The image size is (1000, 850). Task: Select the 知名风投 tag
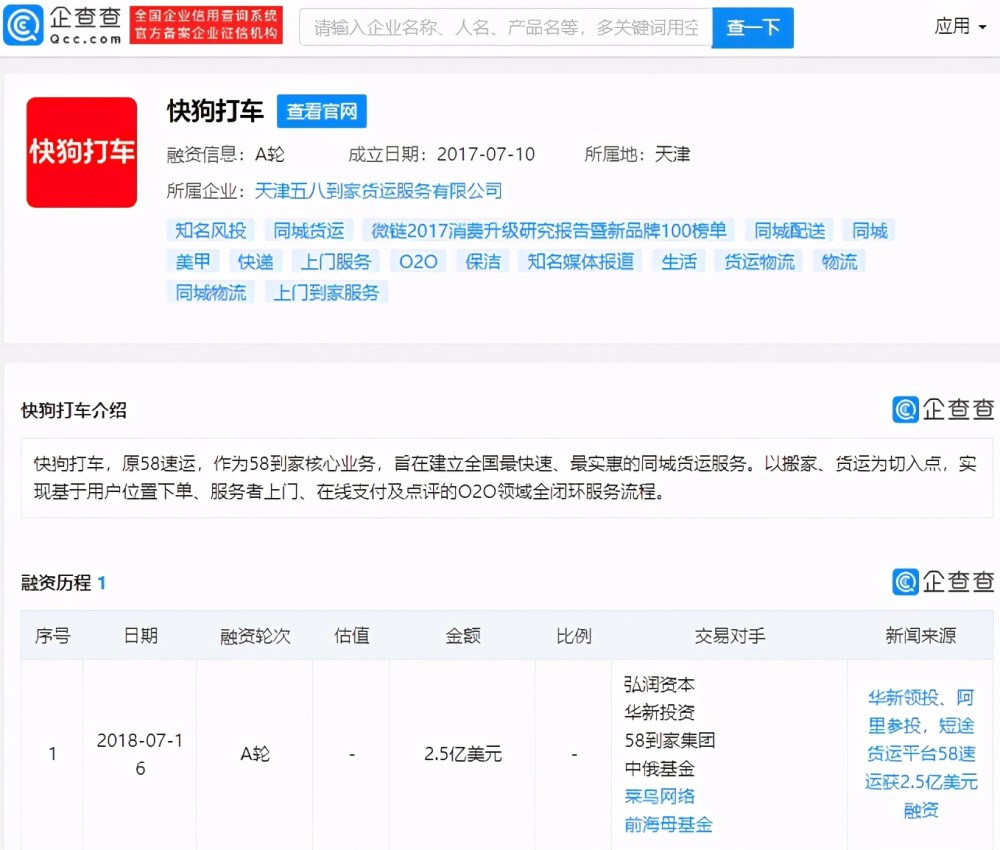point(210,230)
